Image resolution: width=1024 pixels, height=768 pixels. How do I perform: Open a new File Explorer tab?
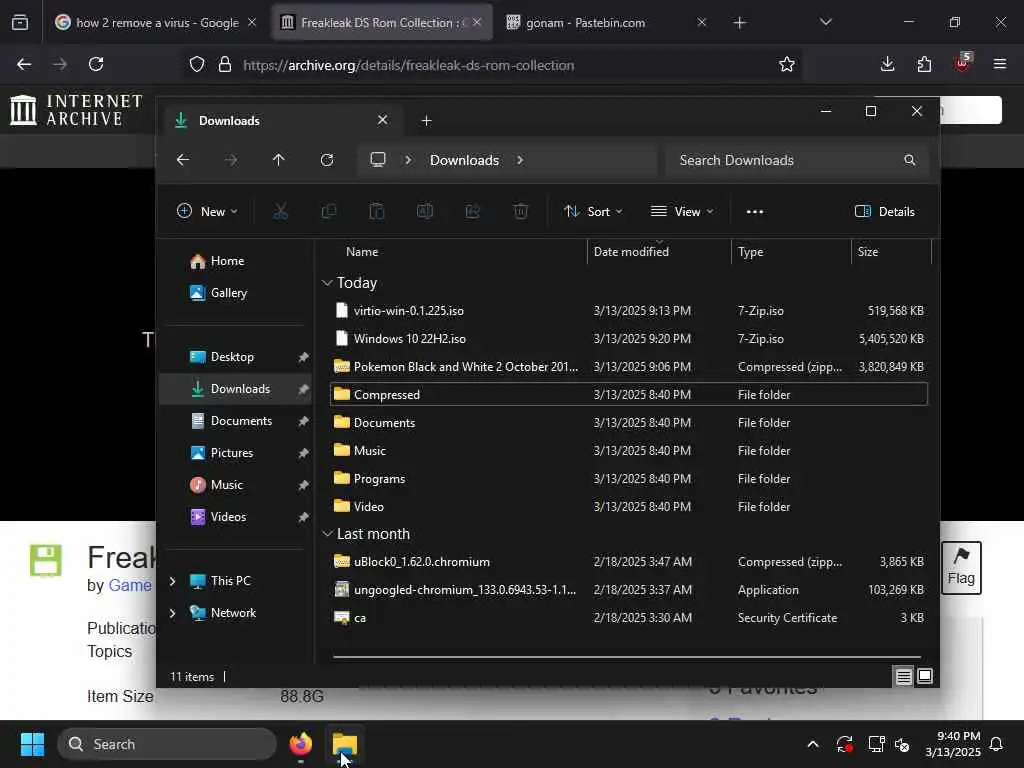426,121
